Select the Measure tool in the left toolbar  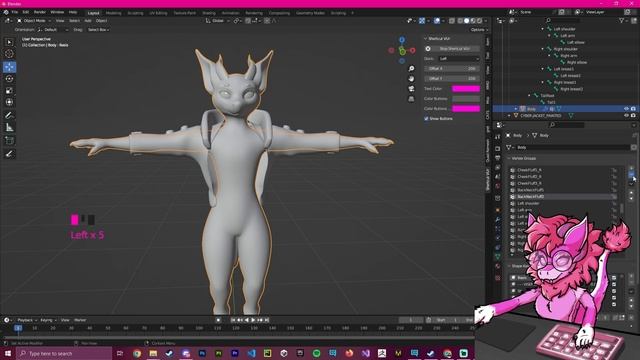(x=9, y=128)
